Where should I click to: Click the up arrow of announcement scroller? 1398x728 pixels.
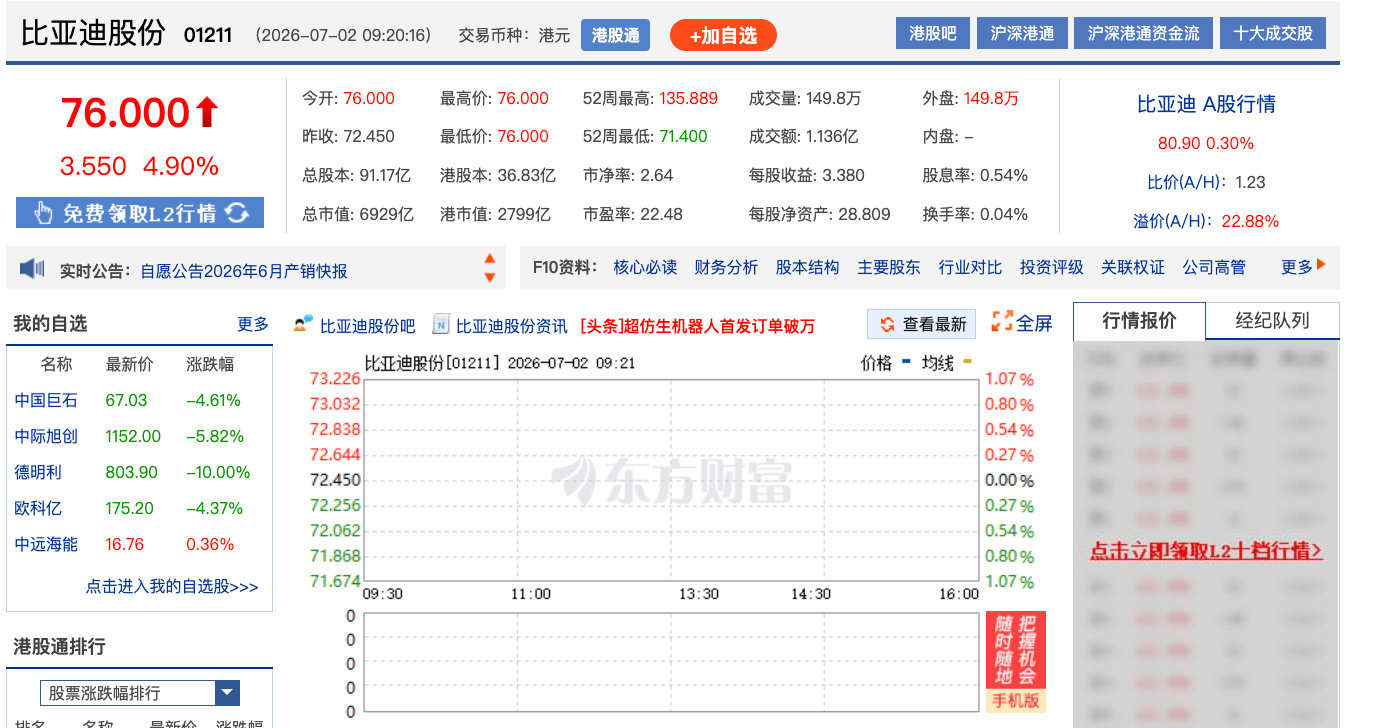coord(490,258)
